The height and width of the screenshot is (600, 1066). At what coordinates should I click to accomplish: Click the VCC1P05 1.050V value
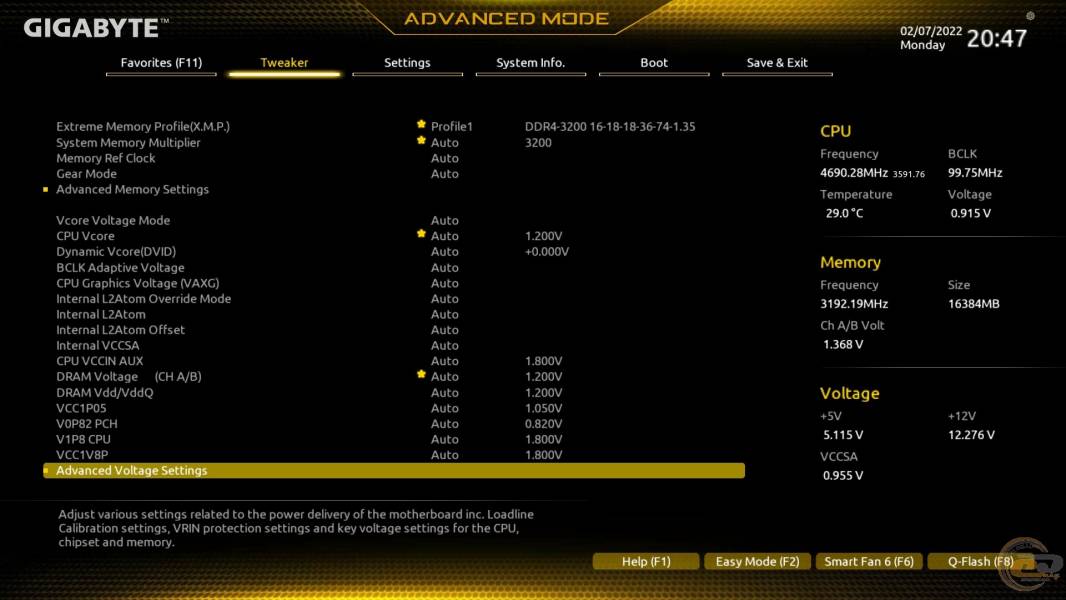[543, 408]
